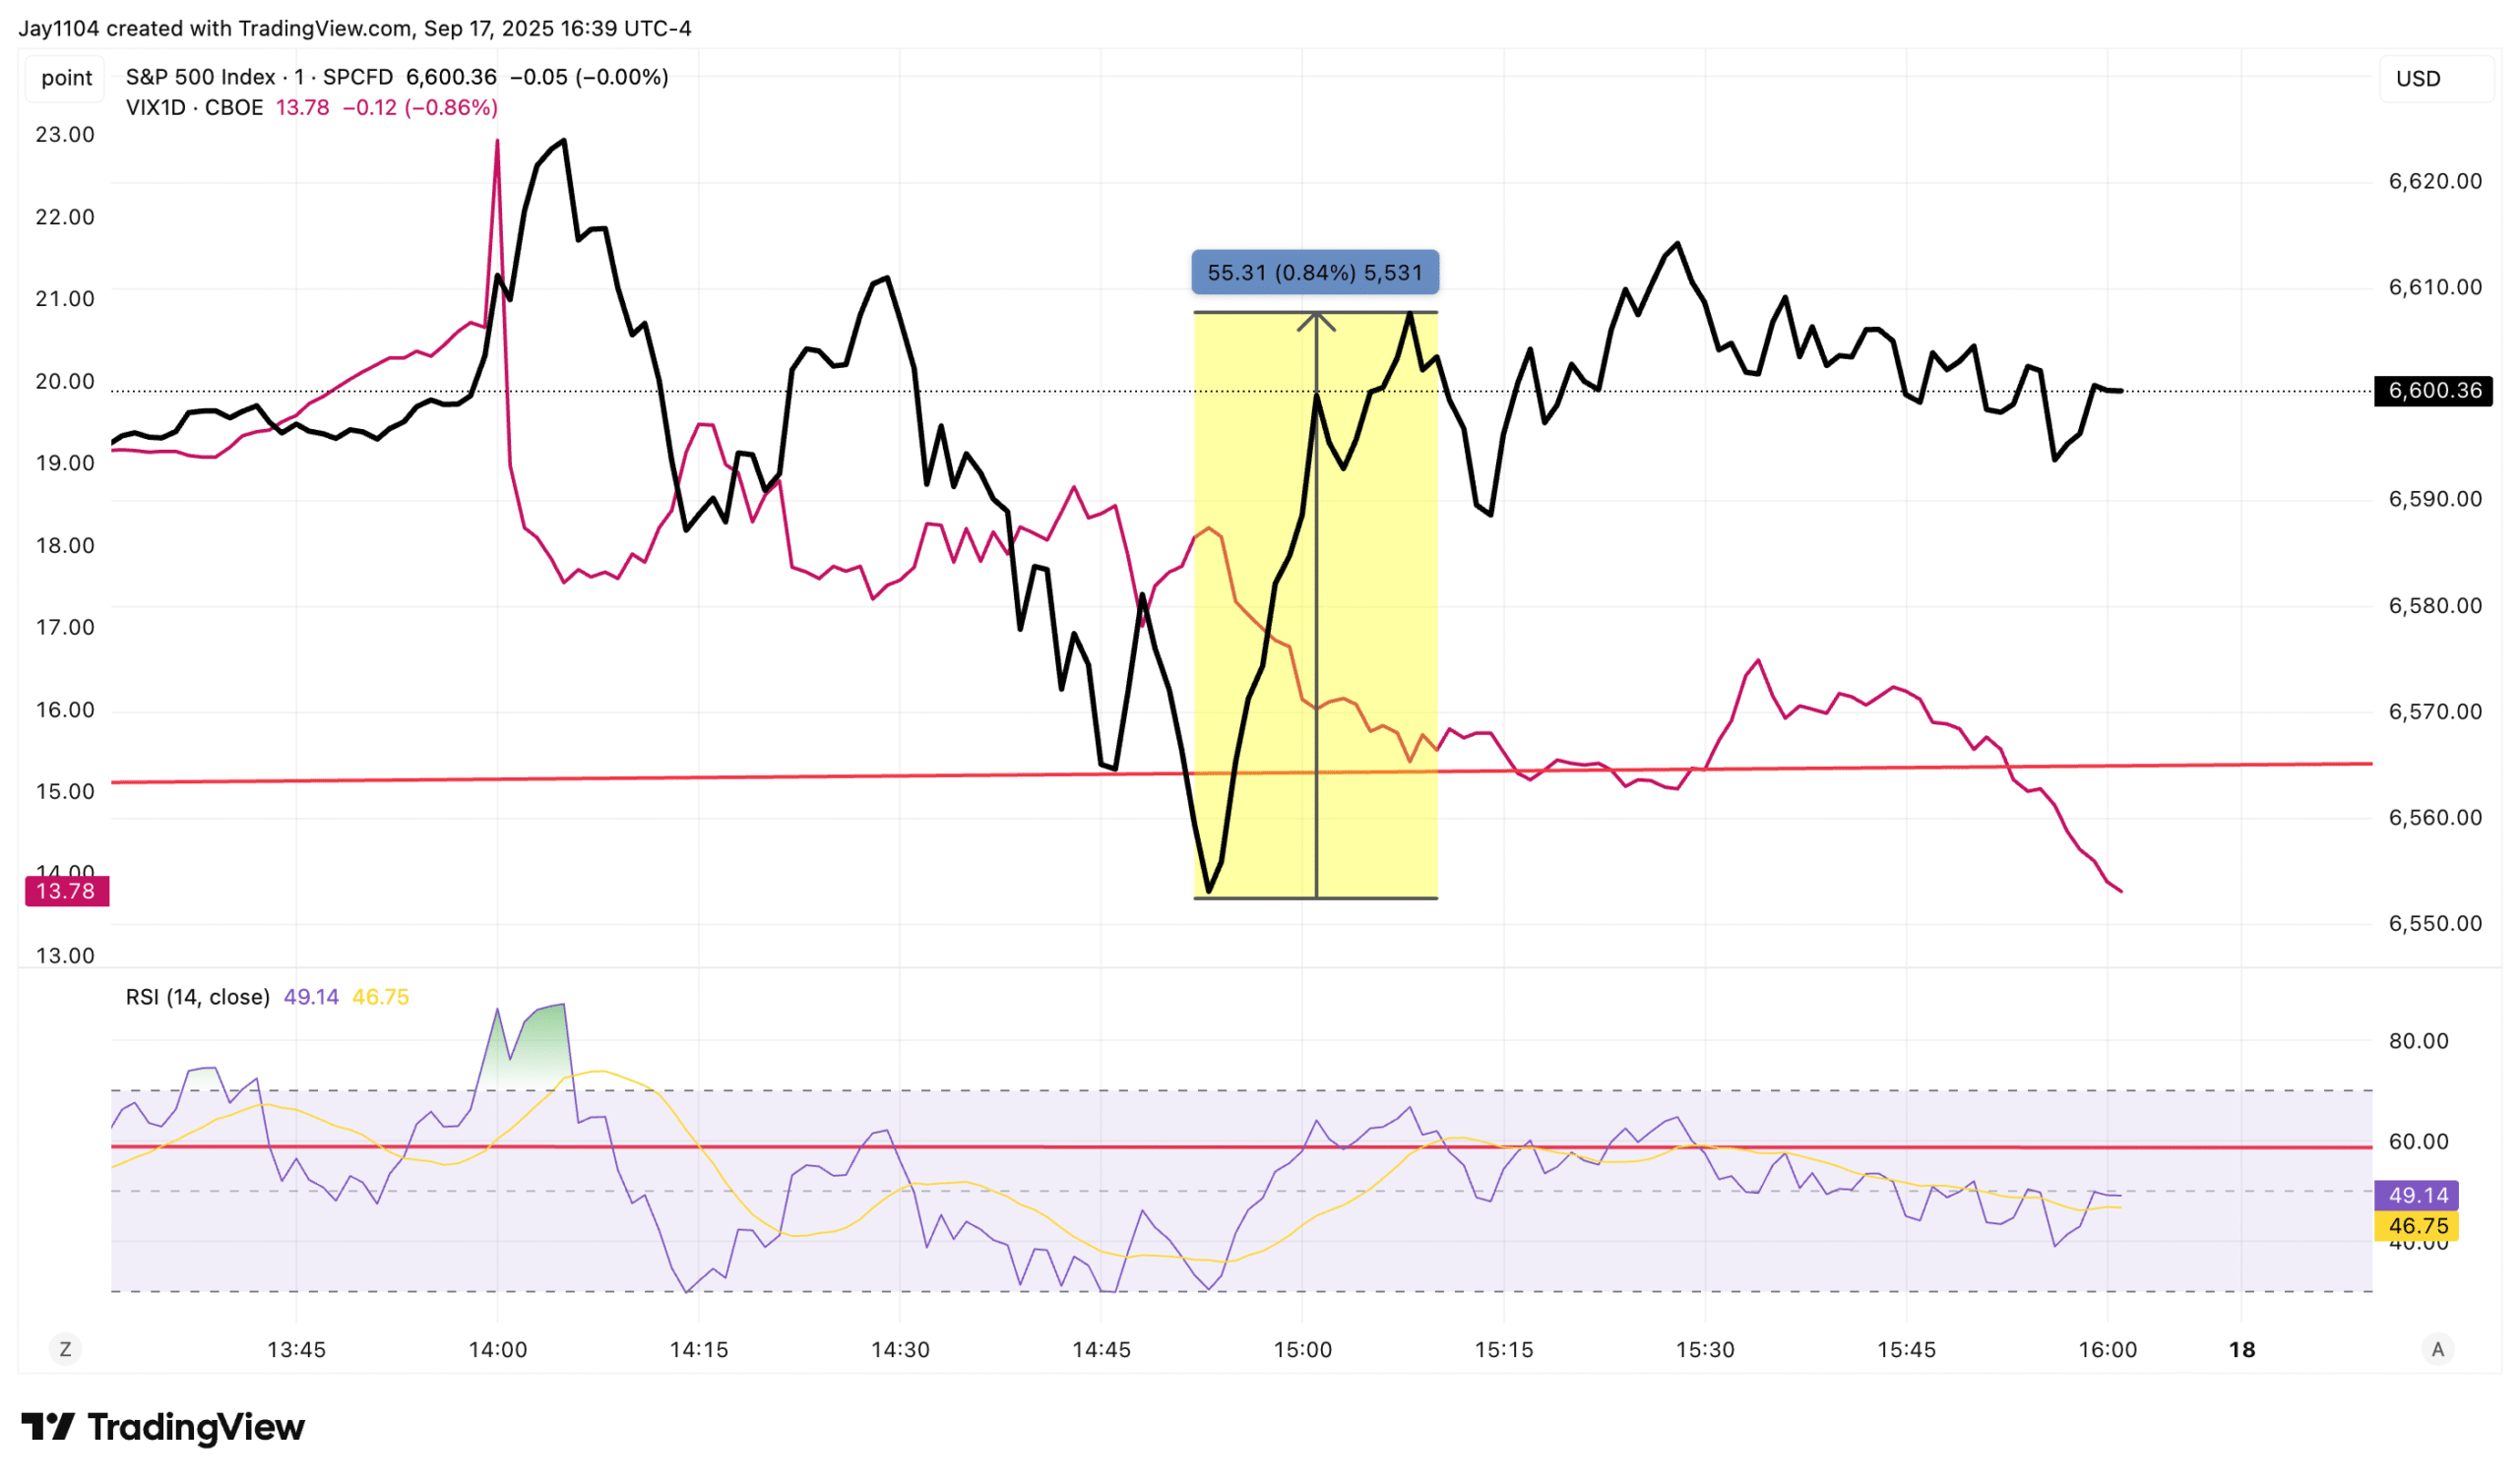
Task: Click the 55.31 (0.84%) measurement label
Action: point(1315,272)
